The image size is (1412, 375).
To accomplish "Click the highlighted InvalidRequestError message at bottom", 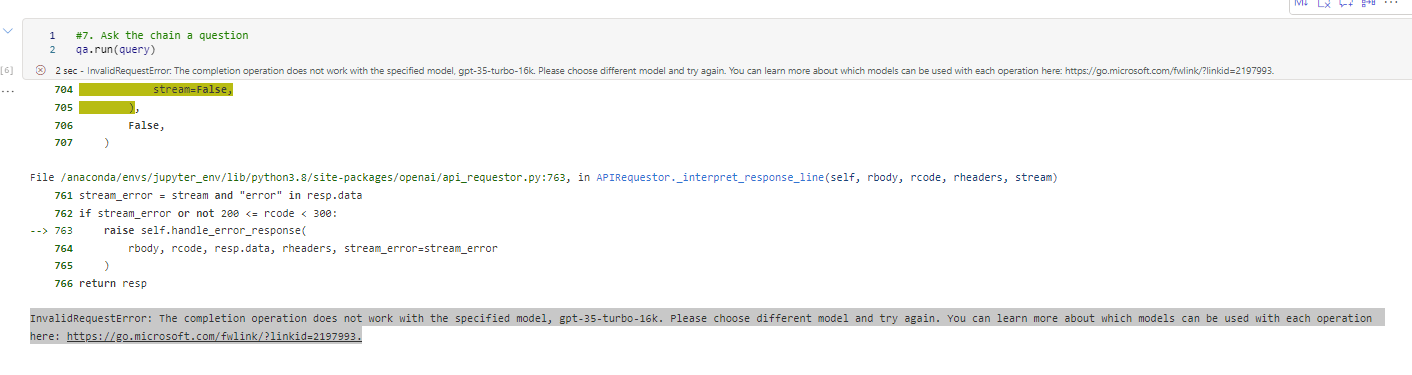I will point(707,327).
